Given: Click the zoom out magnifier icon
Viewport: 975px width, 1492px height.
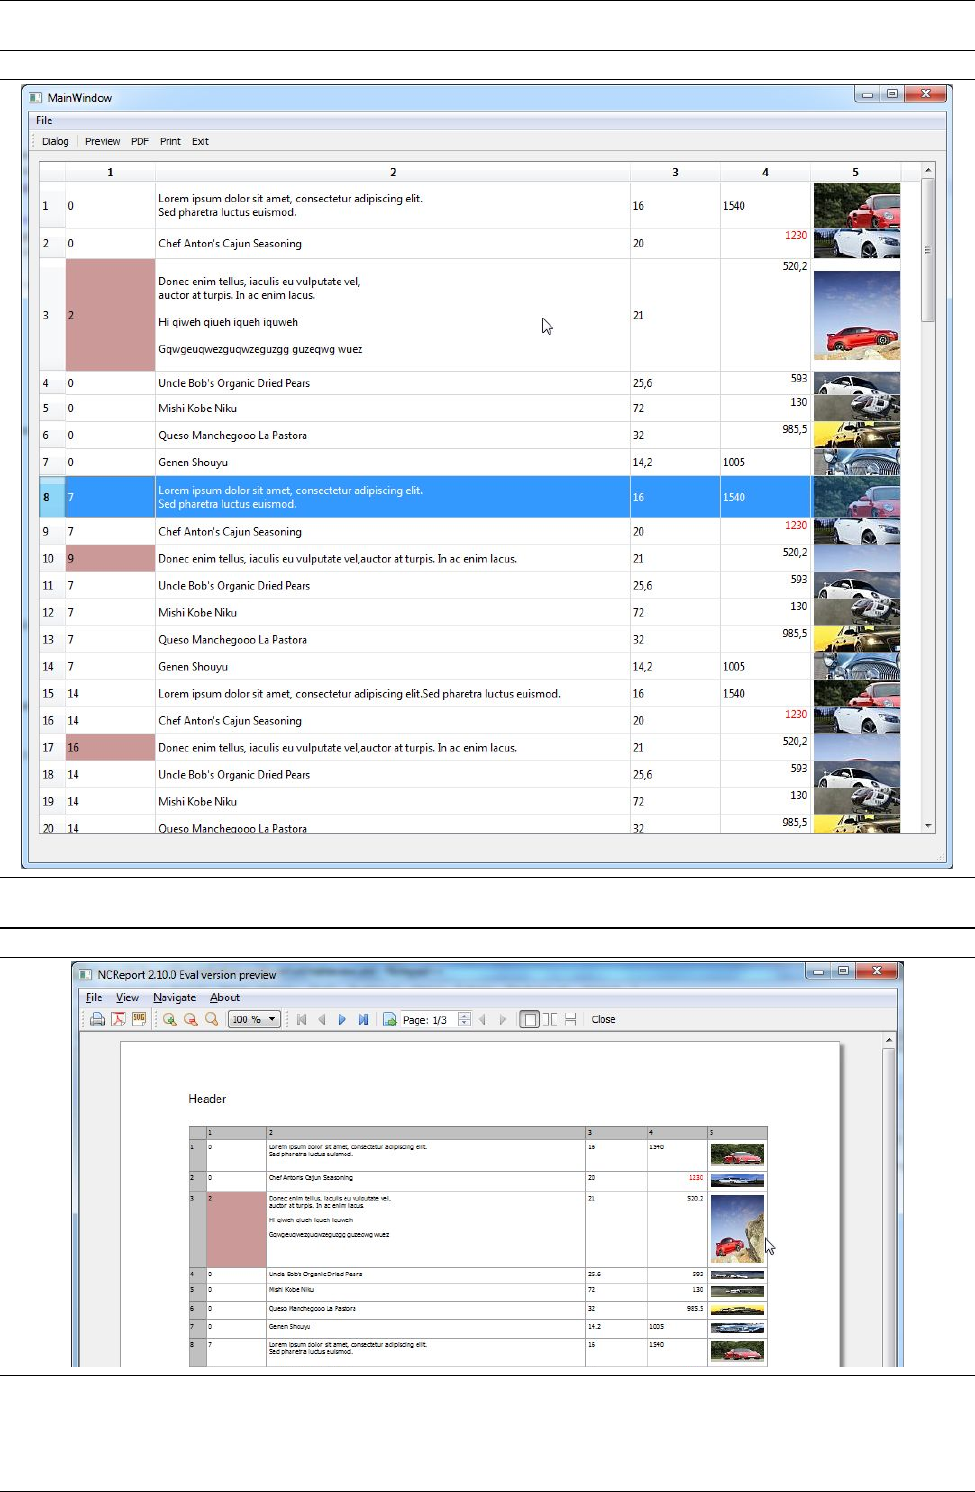Looking at the screenshot, I should (190, 1019).
